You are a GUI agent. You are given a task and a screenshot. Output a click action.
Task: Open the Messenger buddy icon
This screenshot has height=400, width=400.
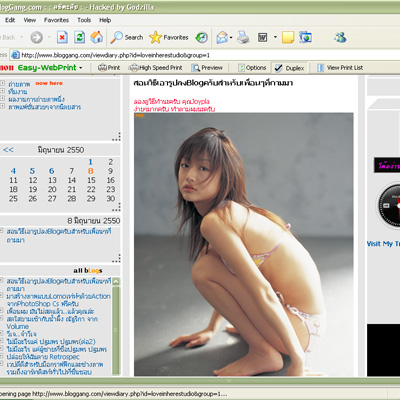coord(340,37)
